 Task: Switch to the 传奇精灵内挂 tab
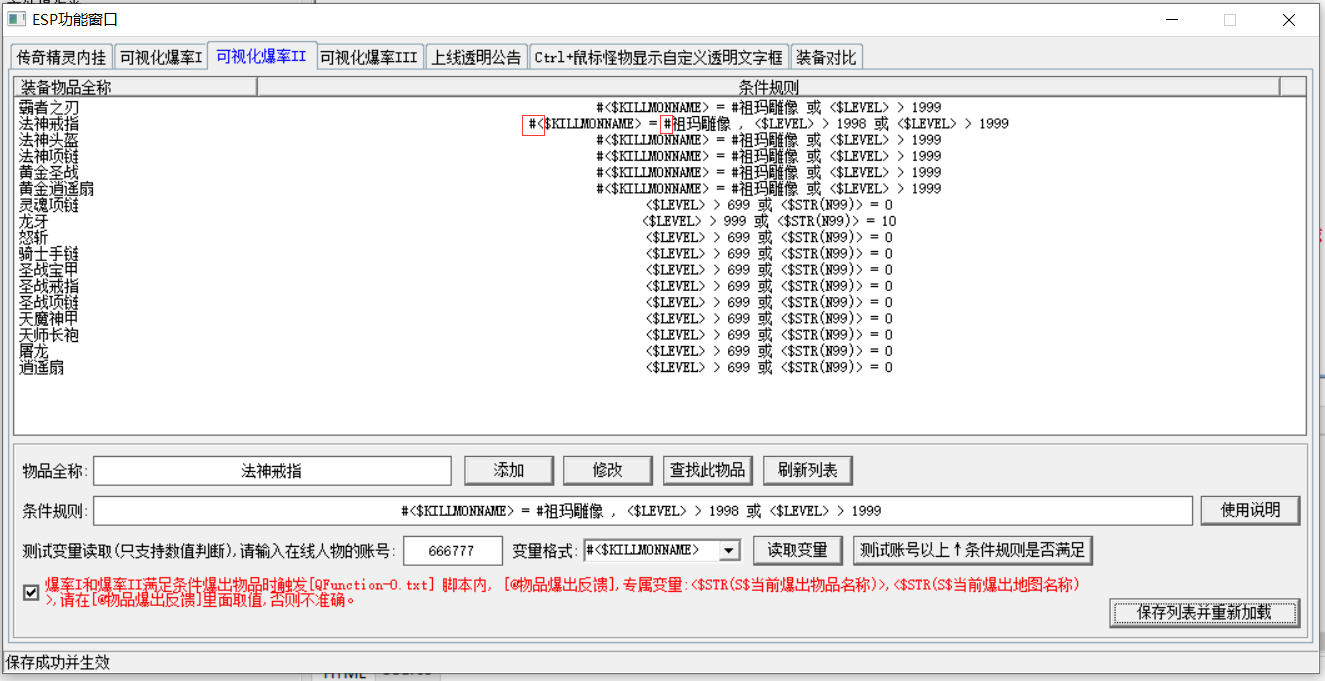61,57
